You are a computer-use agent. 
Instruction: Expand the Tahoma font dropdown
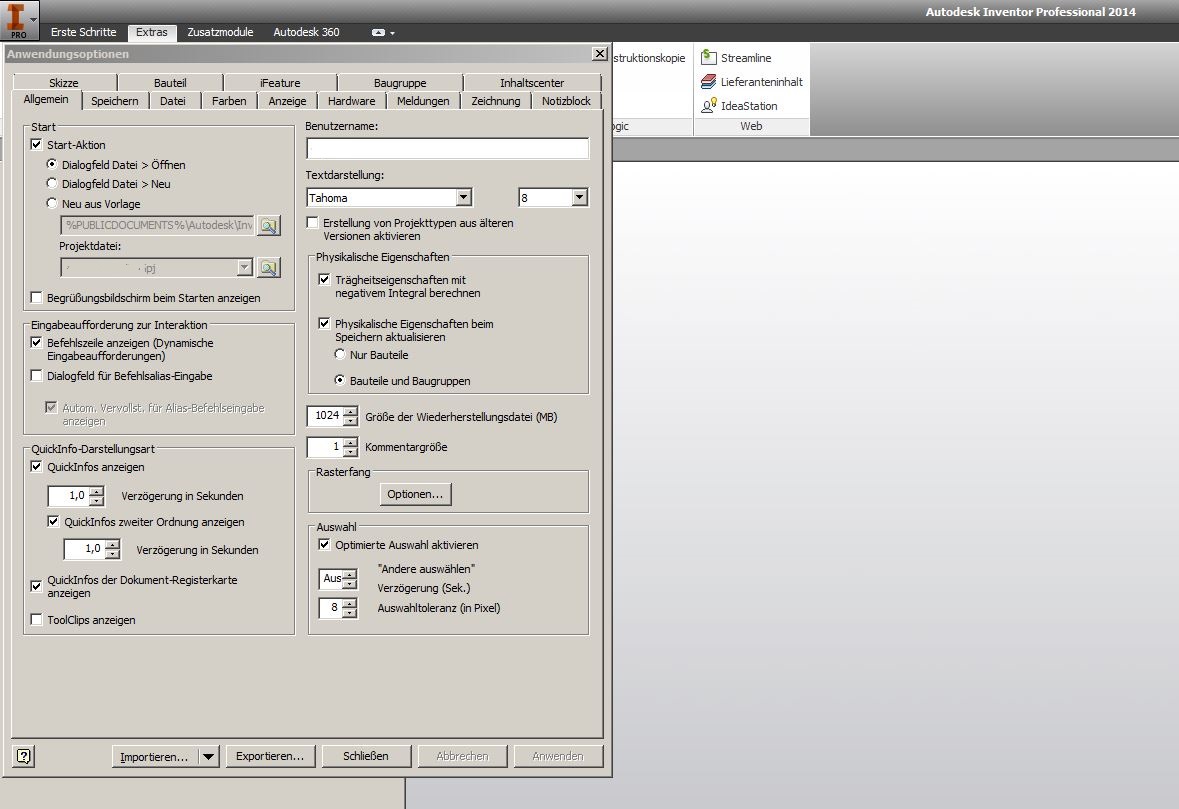pyautogui.click(x=463, y=198)
